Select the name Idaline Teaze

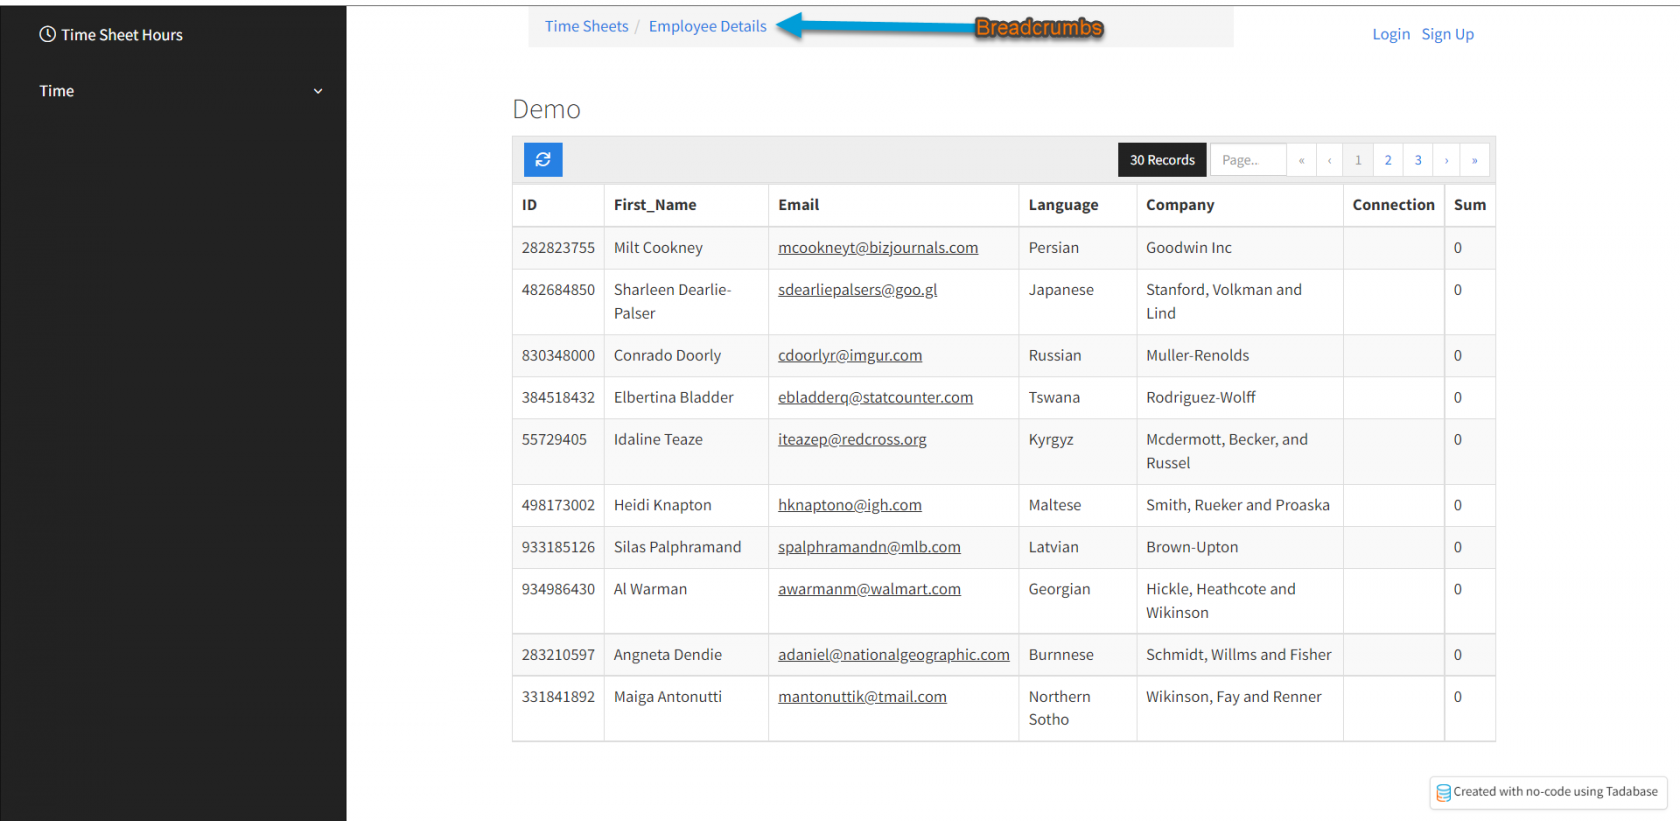(x=658, y=440)
